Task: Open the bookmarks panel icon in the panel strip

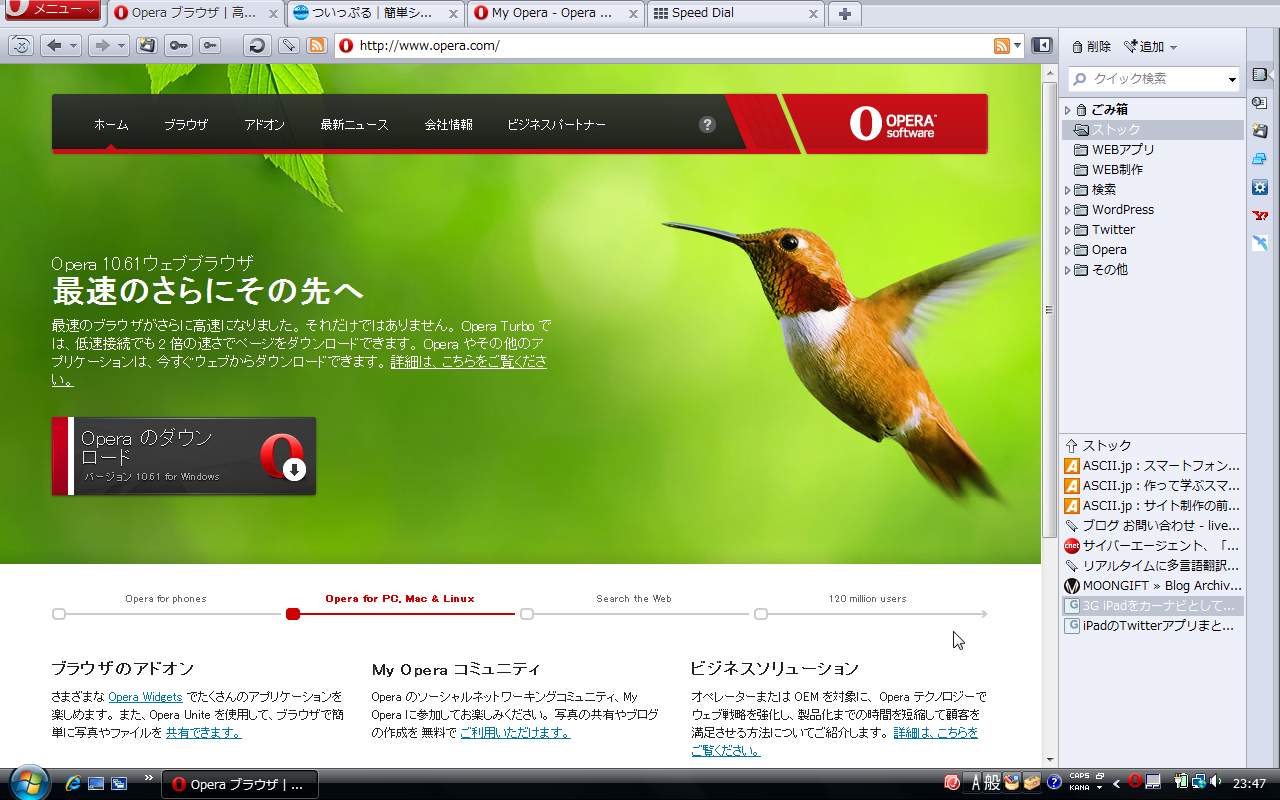Action: pyautogui.click(x=1260, y=75)
